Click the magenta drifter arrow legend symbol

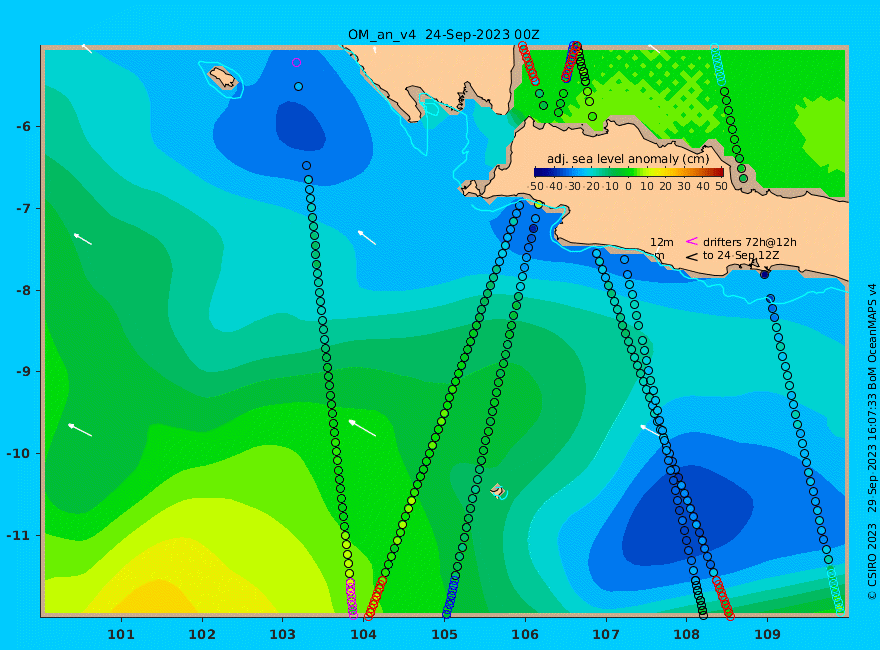click(692, 241)
